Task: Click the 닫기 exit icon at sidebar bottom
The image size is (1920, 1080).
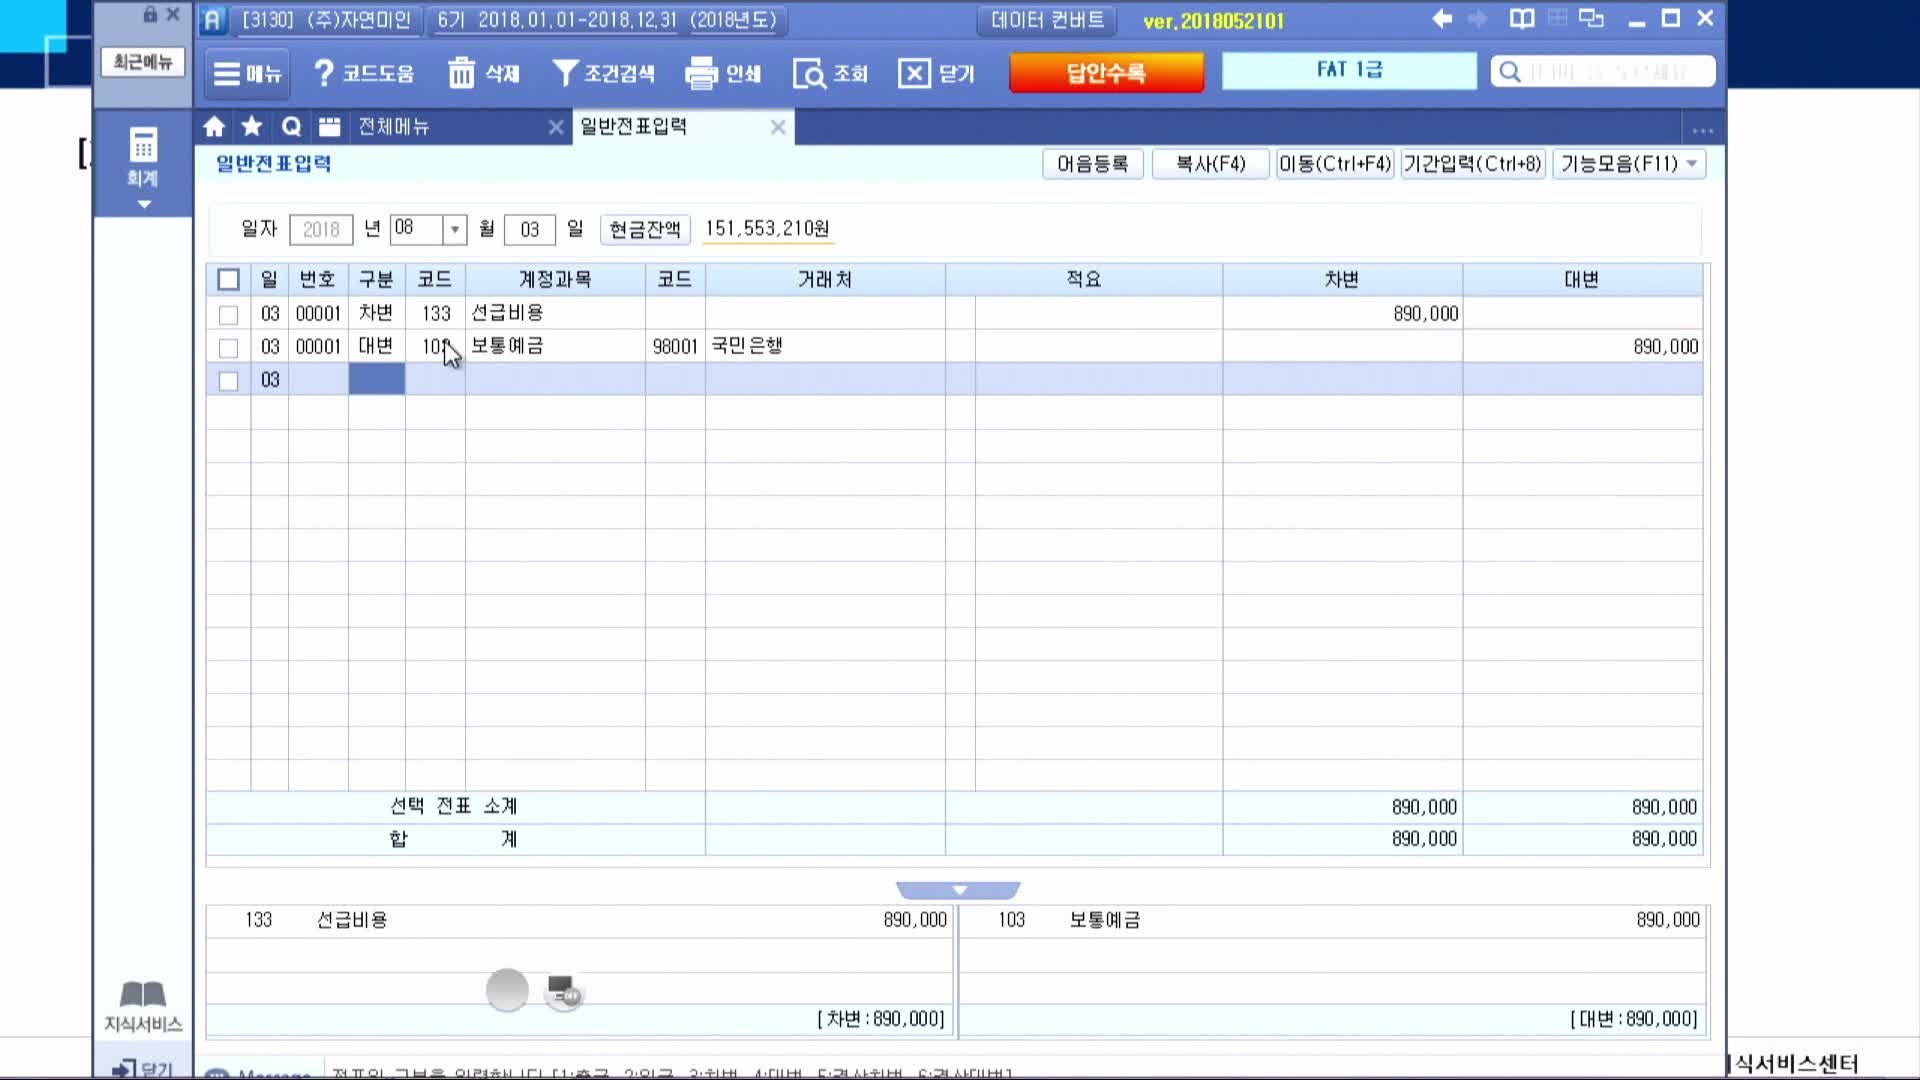Action: click(143, 1068)
